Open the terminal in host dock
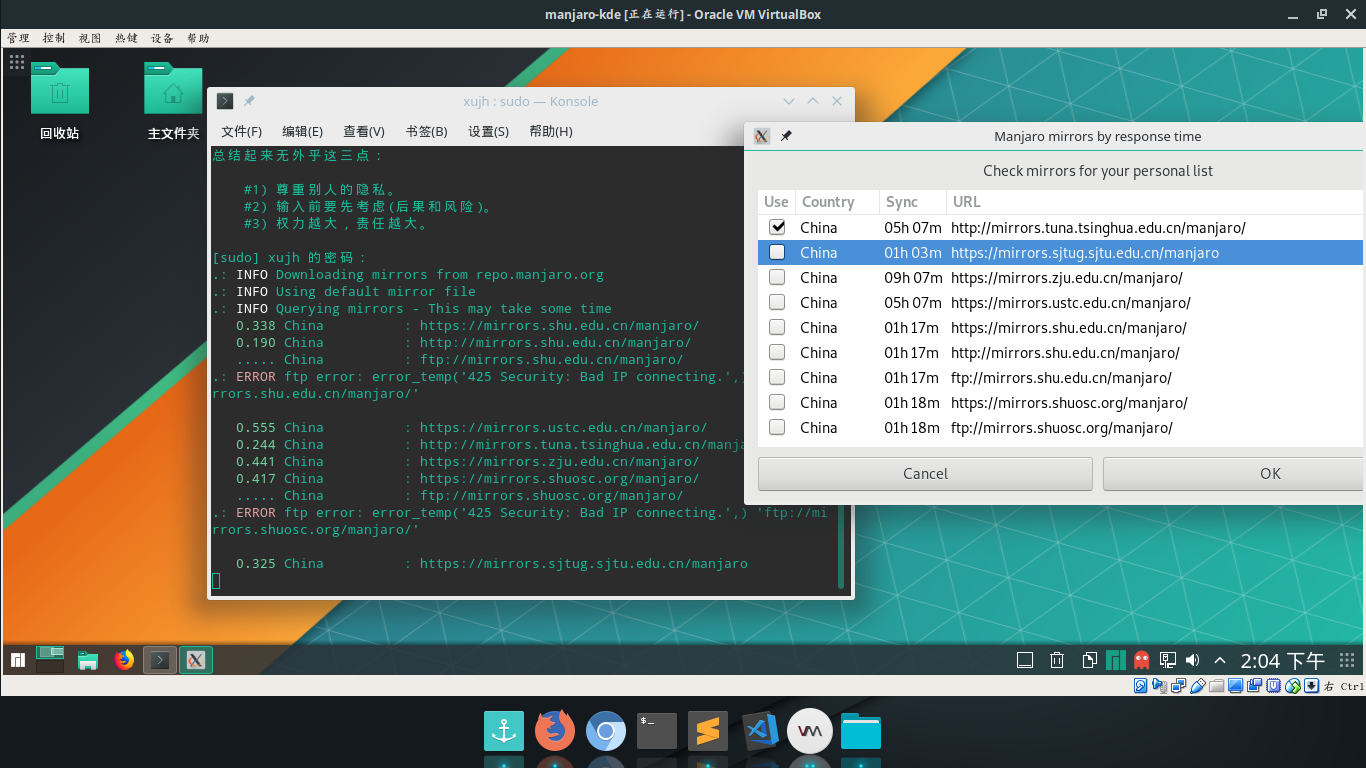 (657, 732)
